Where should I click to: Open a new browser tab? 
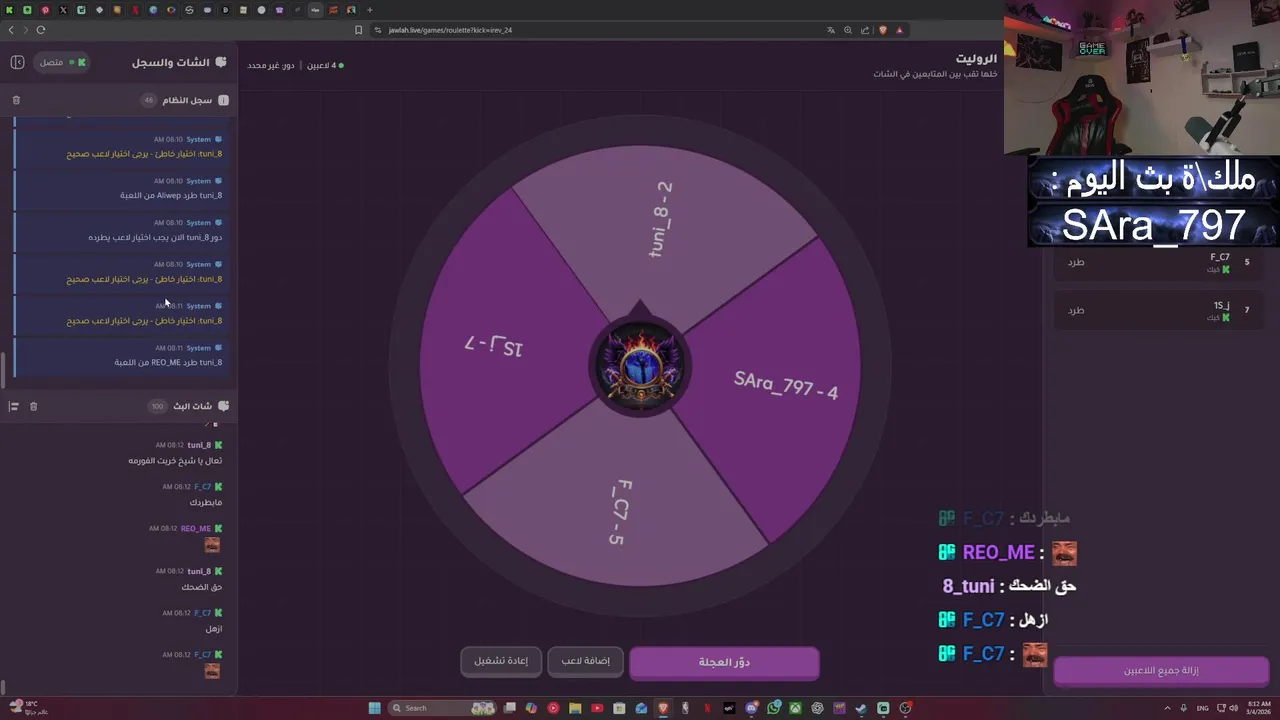click(370, 10)
